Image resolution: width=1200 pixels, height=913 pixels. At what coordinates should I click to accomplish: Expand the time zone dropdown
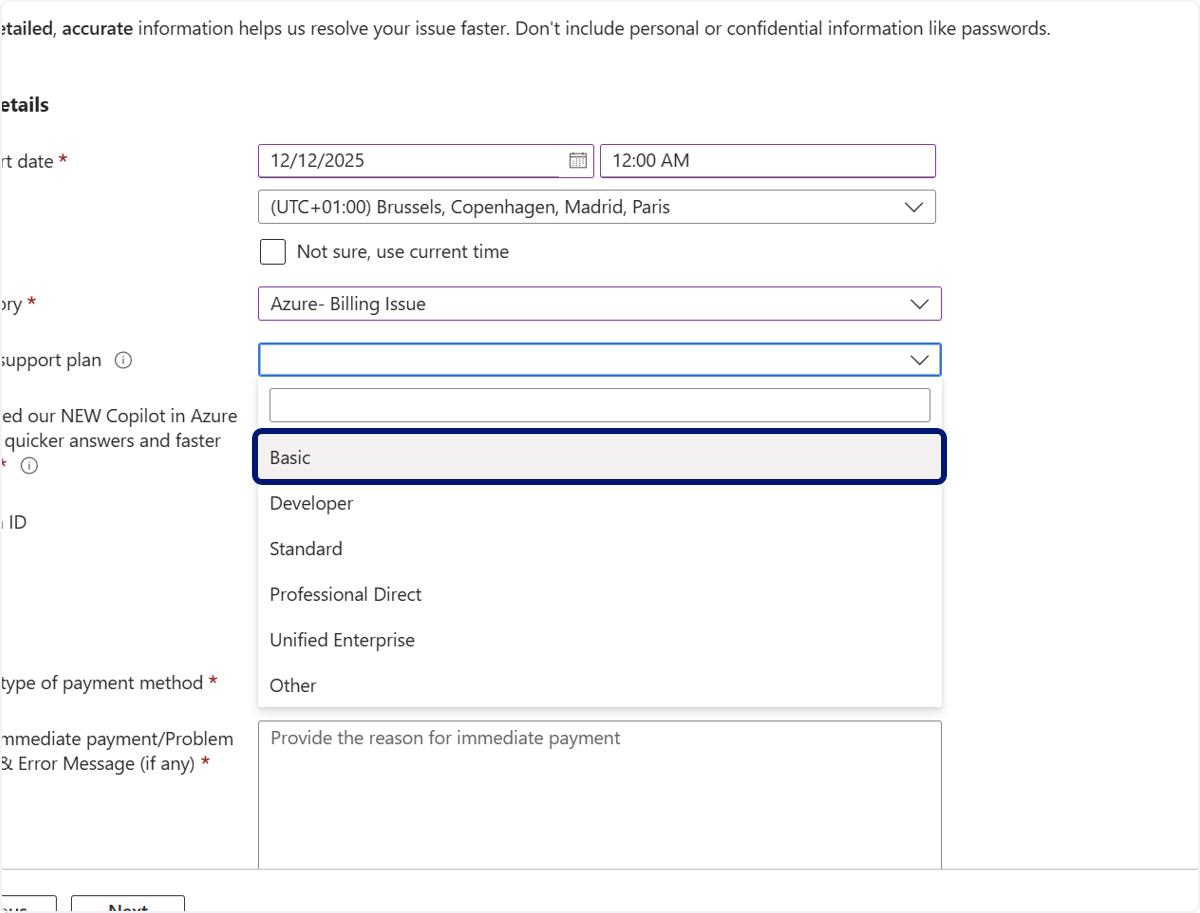click(x=597, y=207)
